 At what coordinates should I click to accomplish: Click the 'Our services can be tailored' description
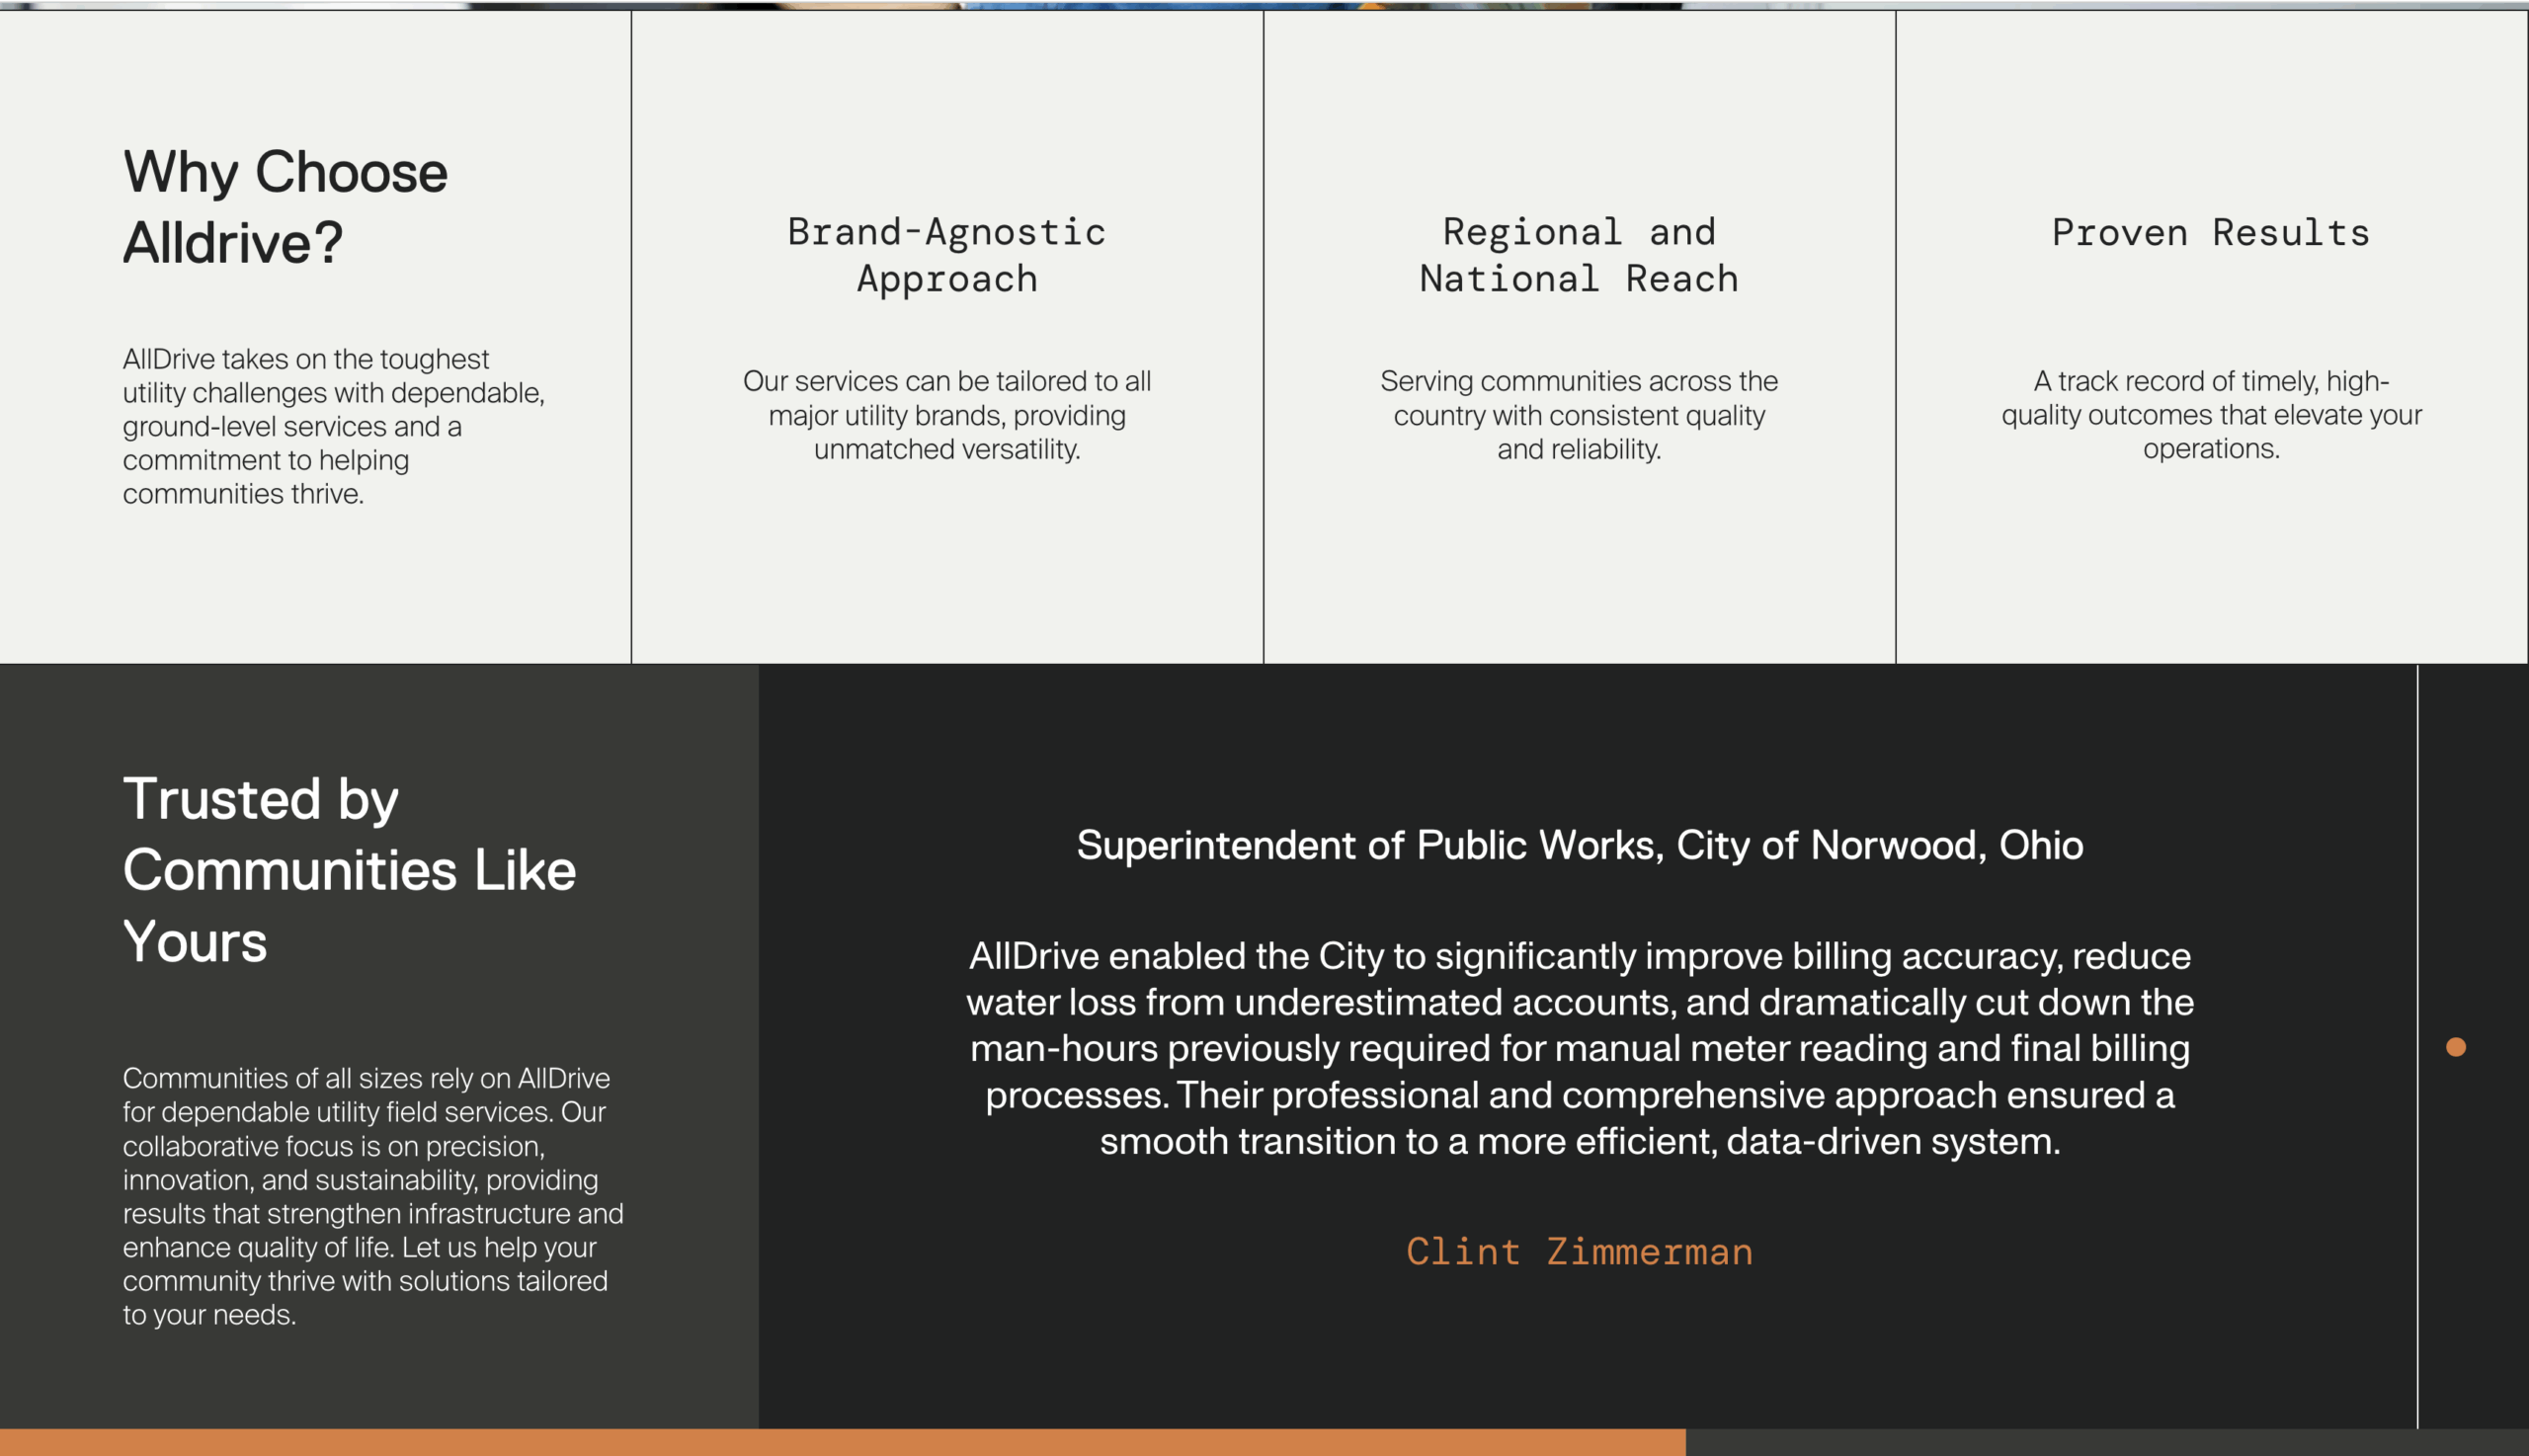(946, 415)
